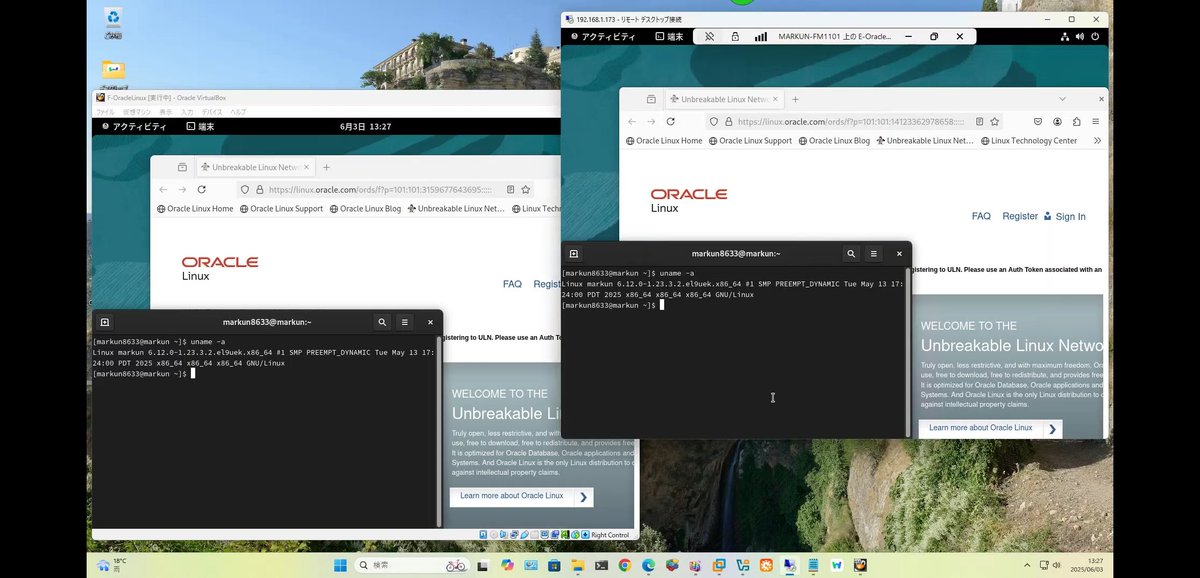
Task: Click Learn more about Oracle Linux in Remote Desktop window
Action: click(x=991, y=428)
